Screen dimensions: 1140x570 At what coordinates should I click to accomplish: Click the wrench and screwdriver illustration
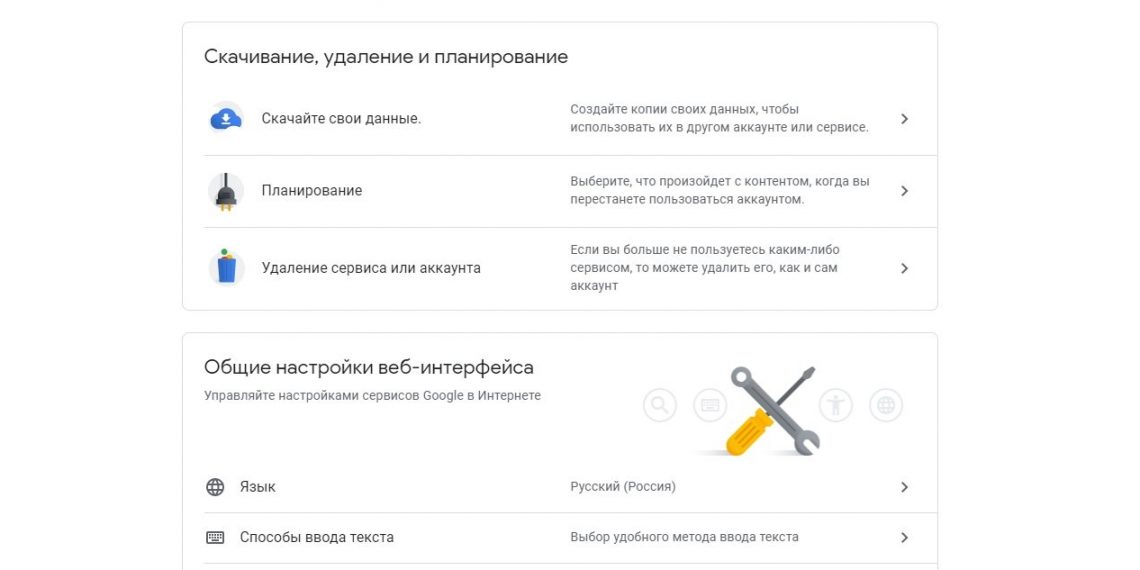pyautogui.click(x=773, y=411)
